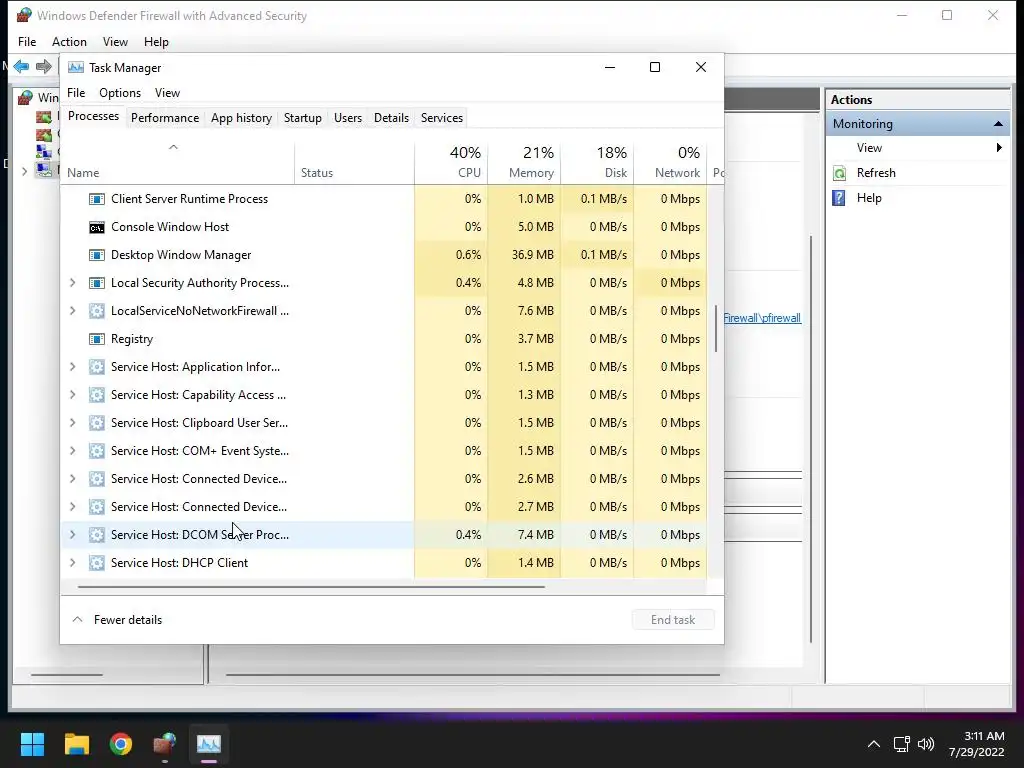Click the Client Server Runtime Process icon
Screen dimensions: 1024x768
pos(97,199)
